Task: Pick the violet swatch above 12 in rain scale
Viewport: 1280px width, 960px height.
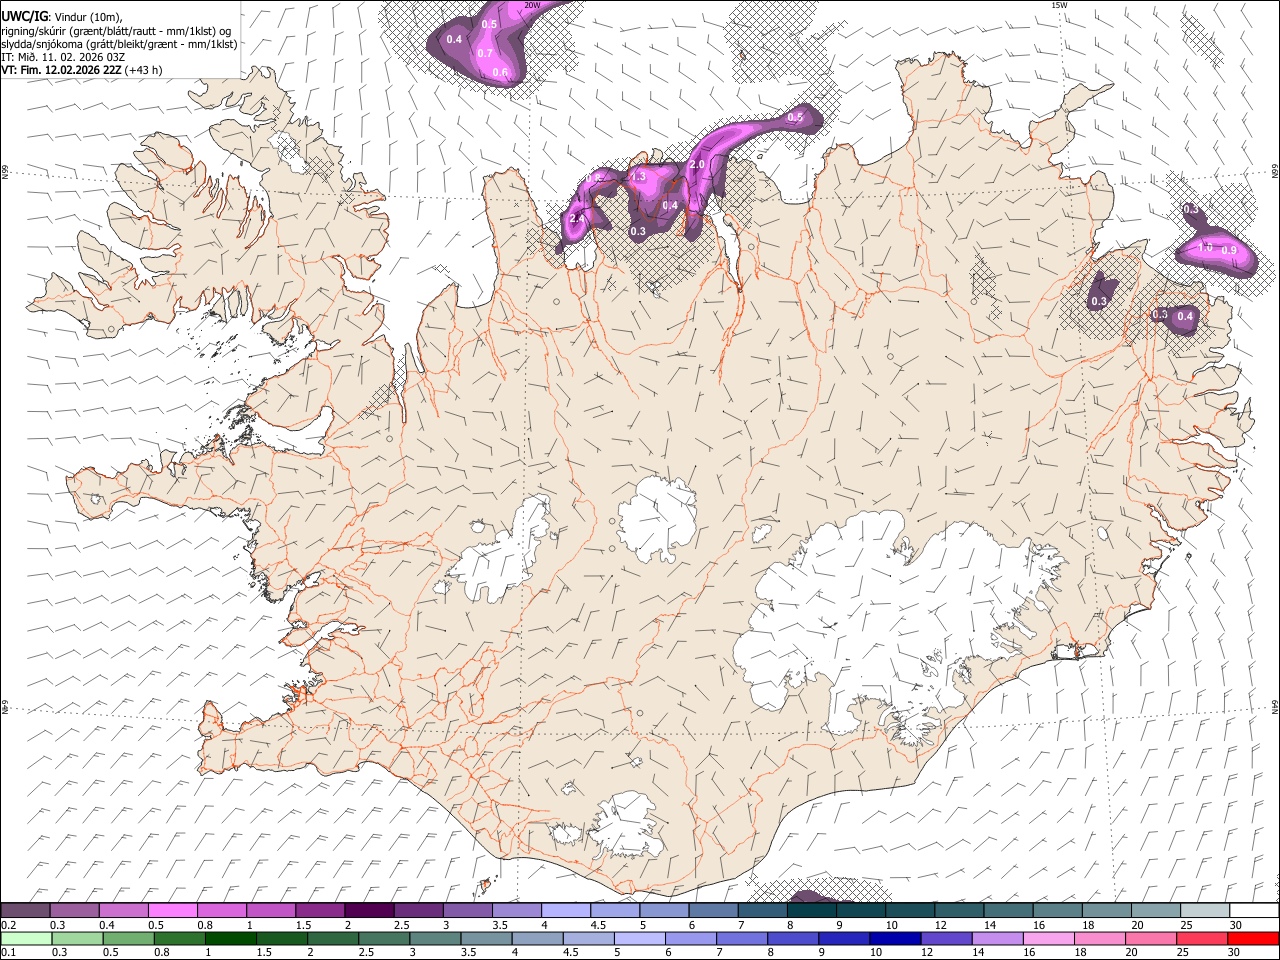Action: tap(946, 938)
